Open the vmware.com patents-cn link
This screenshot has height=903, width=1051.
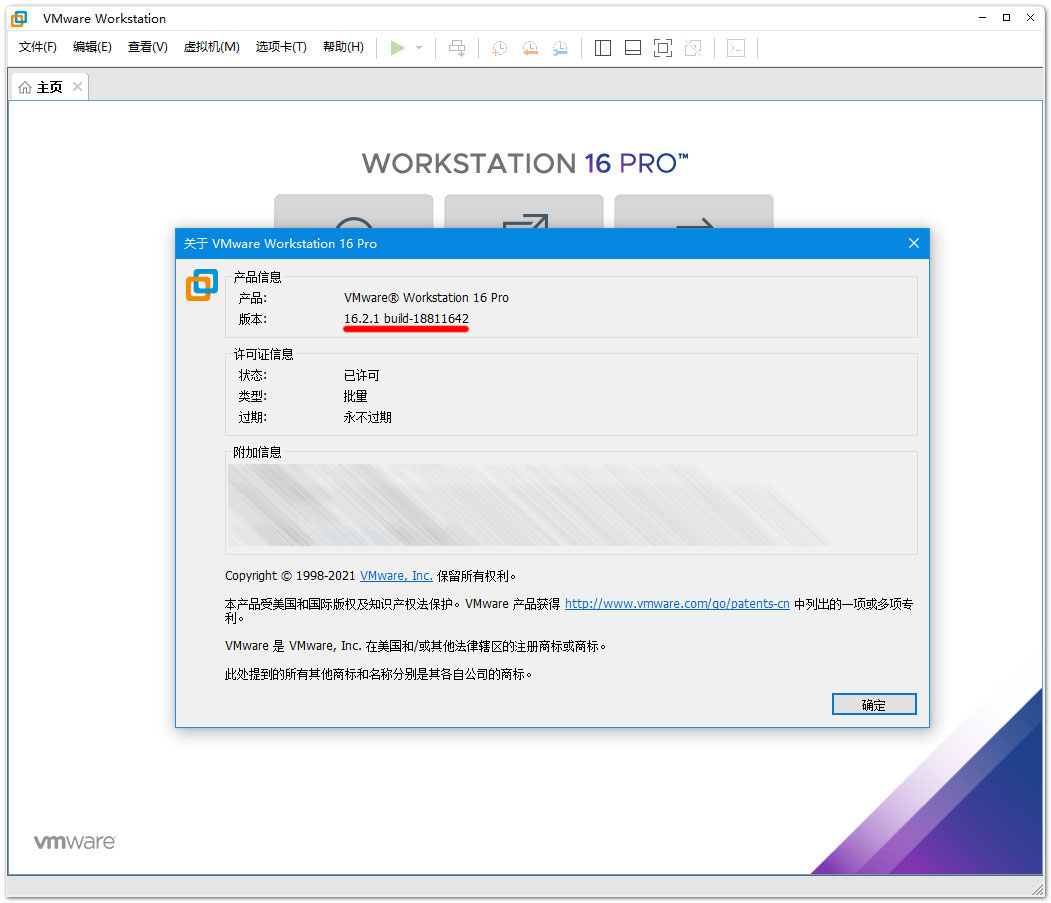[677, 604]
